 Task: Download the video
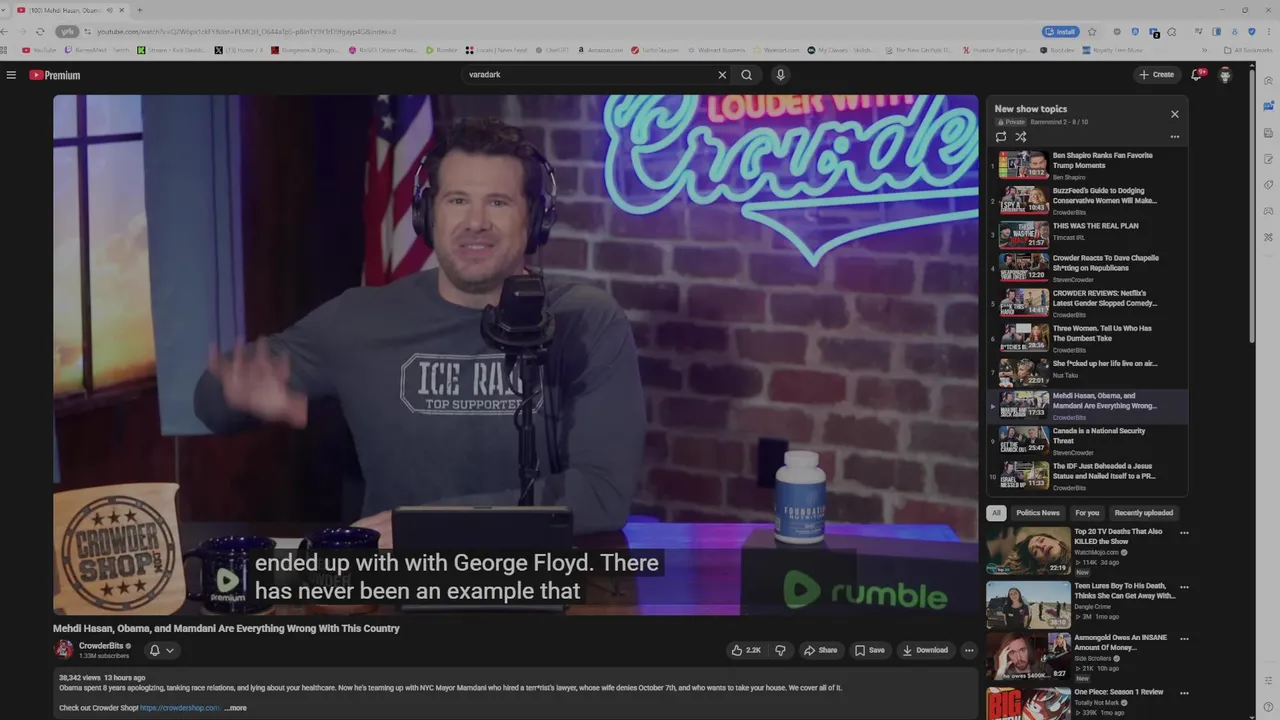(x=925, y=650)
